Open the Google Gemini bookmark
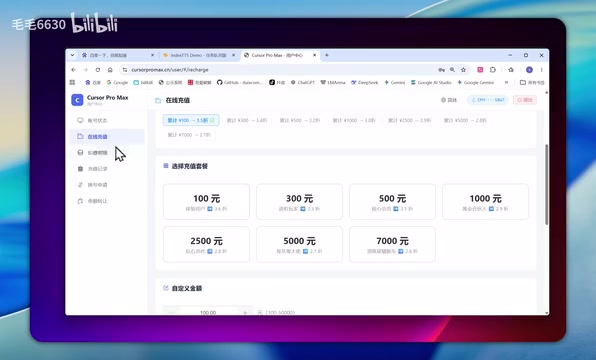This screenshot has width=596, height=360. (x=476, y=82)
